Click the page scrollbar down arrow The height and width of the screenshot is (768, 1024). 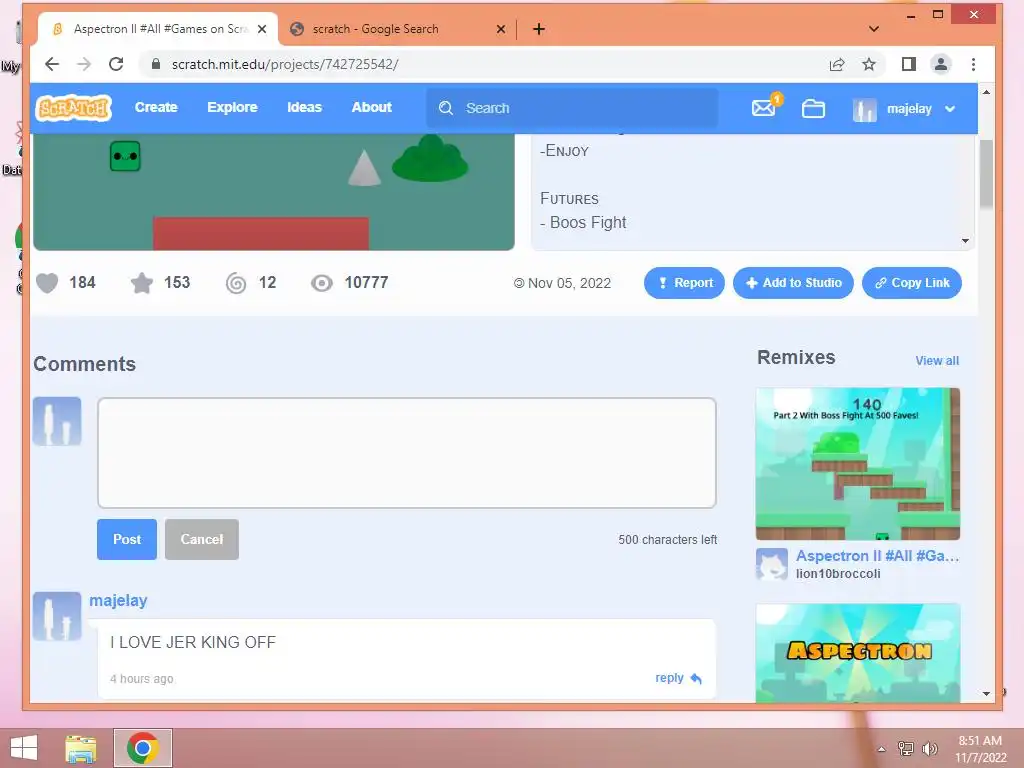point(986,694)
